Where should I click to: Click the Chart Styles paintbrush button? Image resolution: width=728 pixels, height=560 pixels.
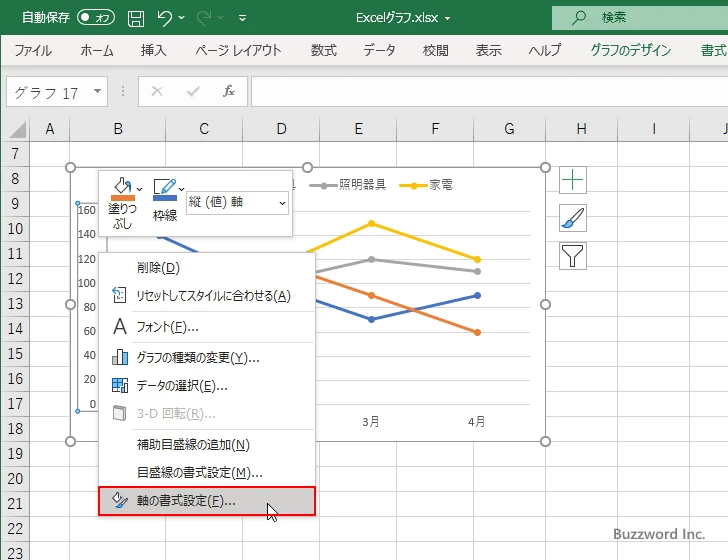[x=573, y=218]
